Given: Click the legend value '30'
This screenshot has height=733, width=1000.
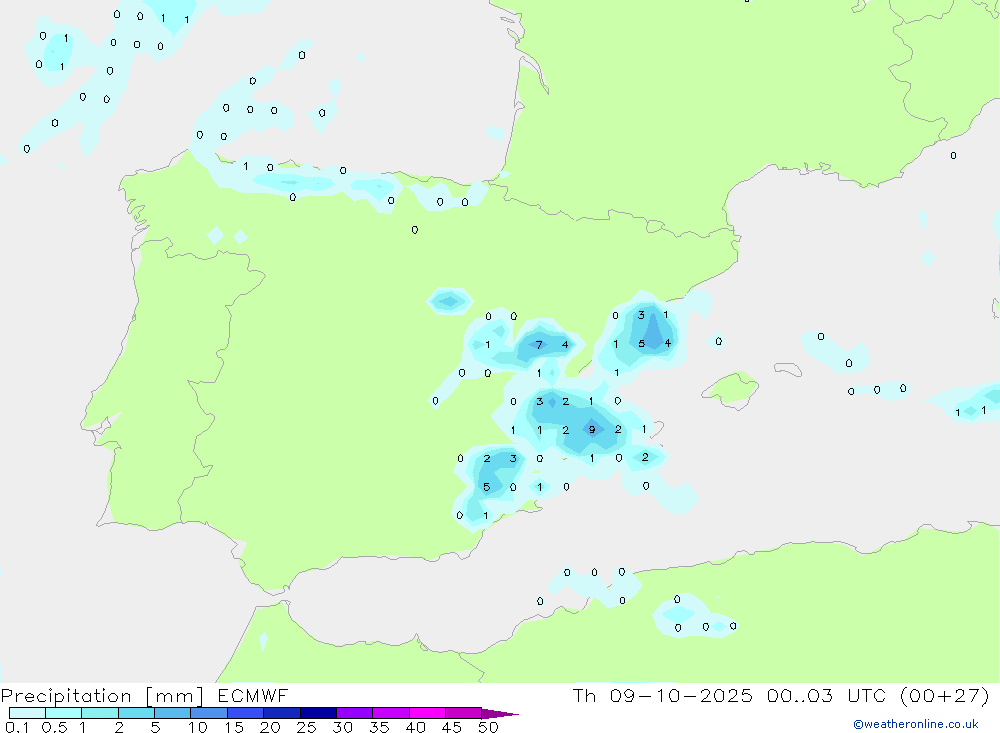Looking at the screenshot, I should coord(343,727).
